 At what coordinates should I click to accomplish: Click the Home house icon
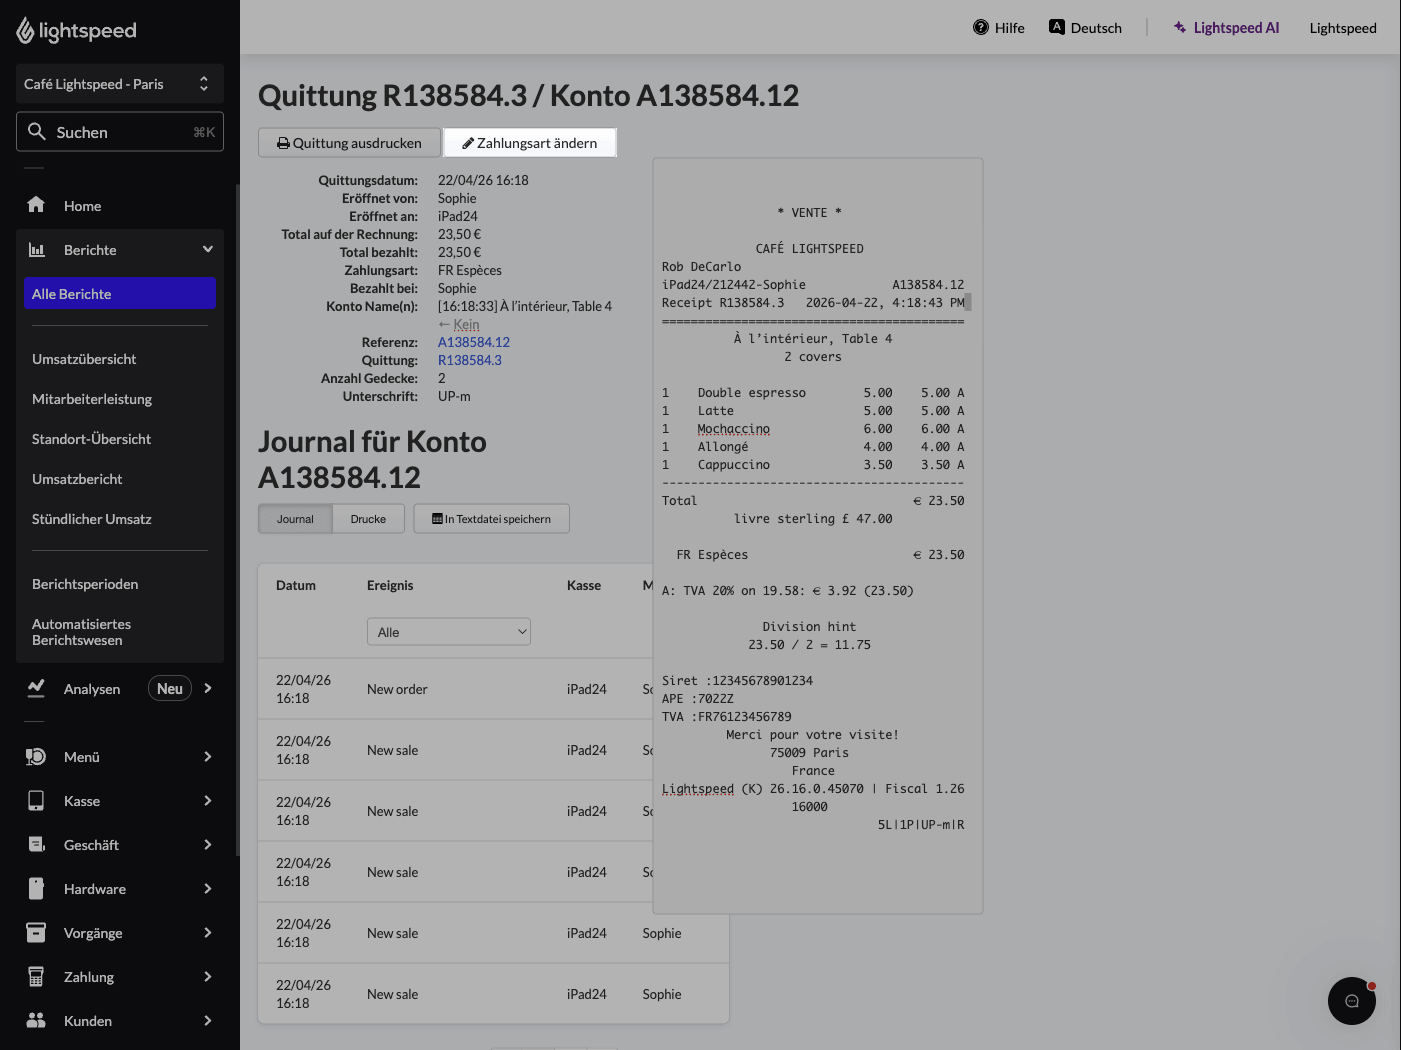36,205
